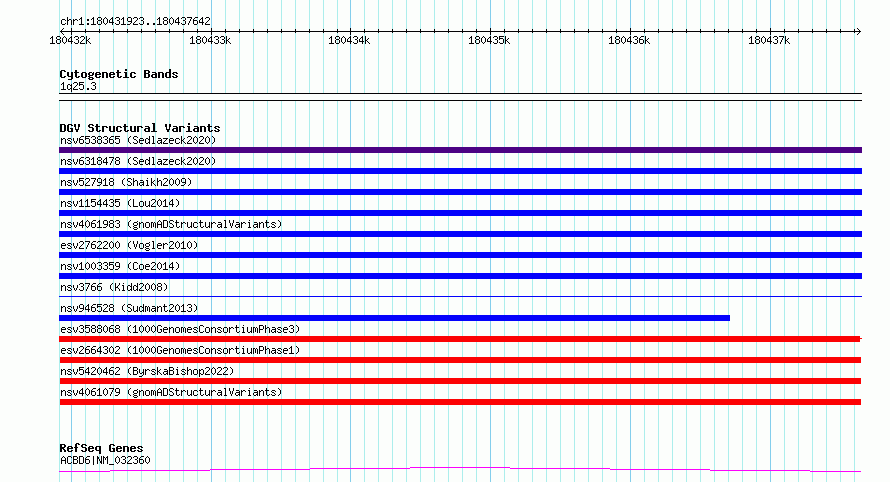Open the nsv6538365 (Sedlazeck2020) variant label
This screenshot has height=482, width=890.
pyautogui.click(x=138, y=140)
